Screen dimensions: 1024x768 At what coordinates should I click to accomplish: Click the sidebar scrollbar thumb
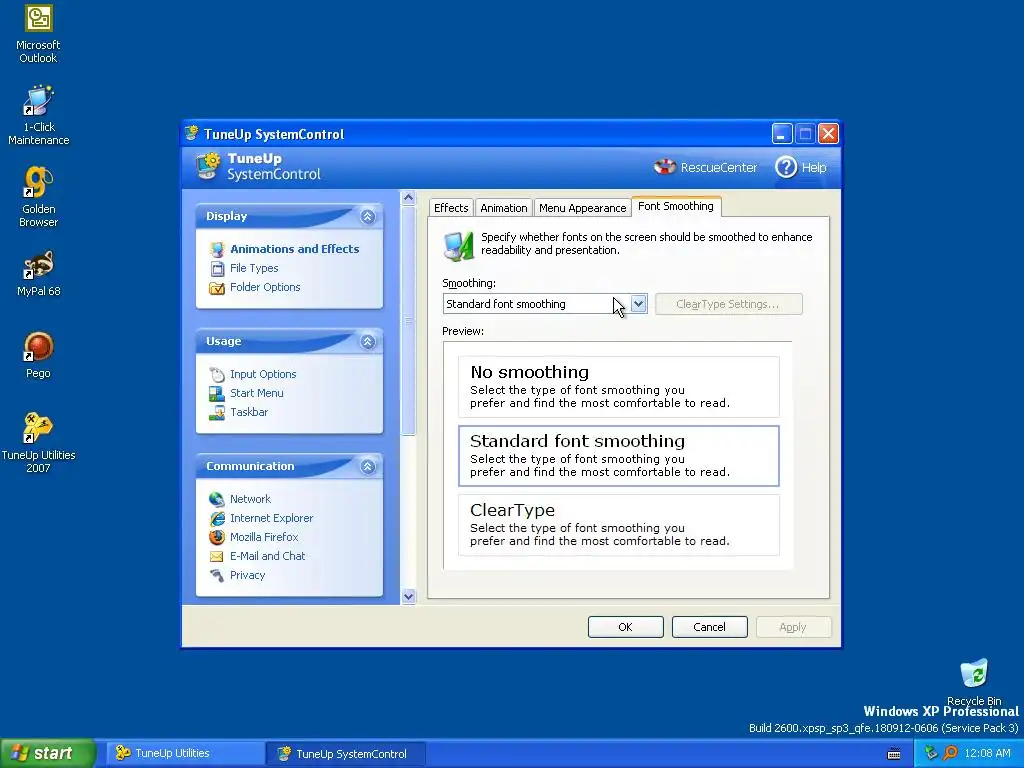point(408,320)
